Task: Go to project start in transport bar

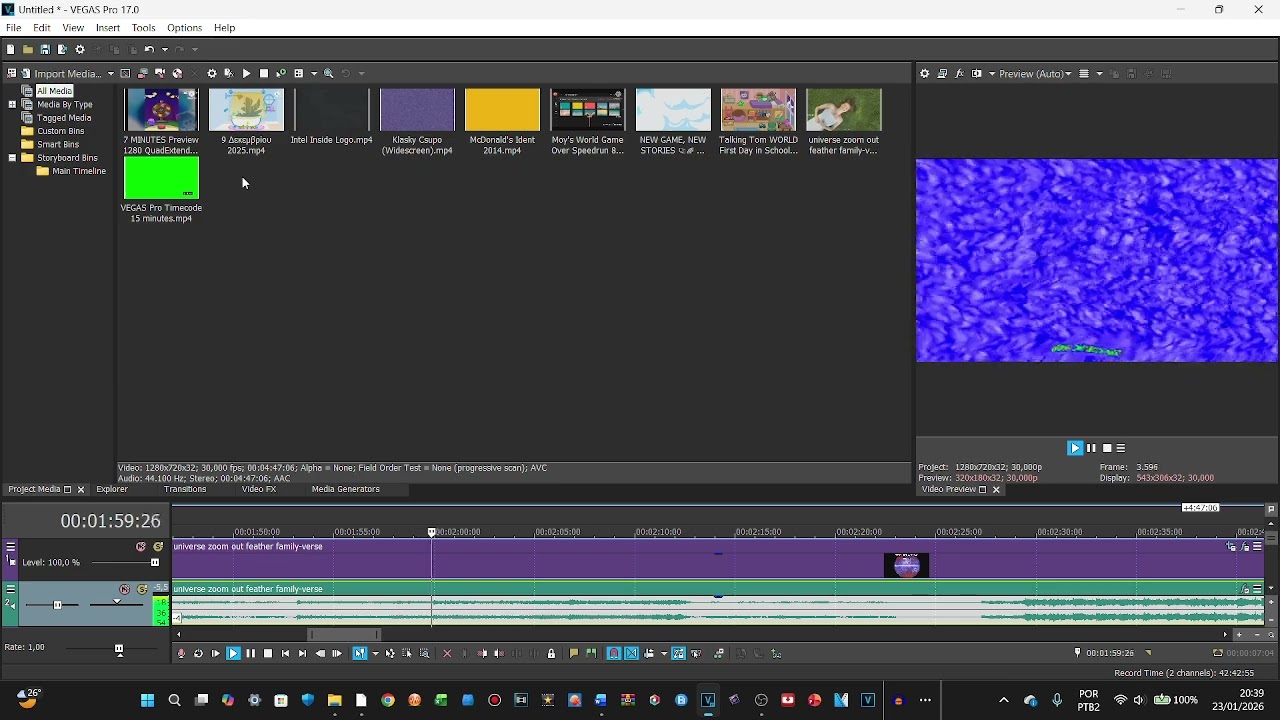Action: [285, 654]
